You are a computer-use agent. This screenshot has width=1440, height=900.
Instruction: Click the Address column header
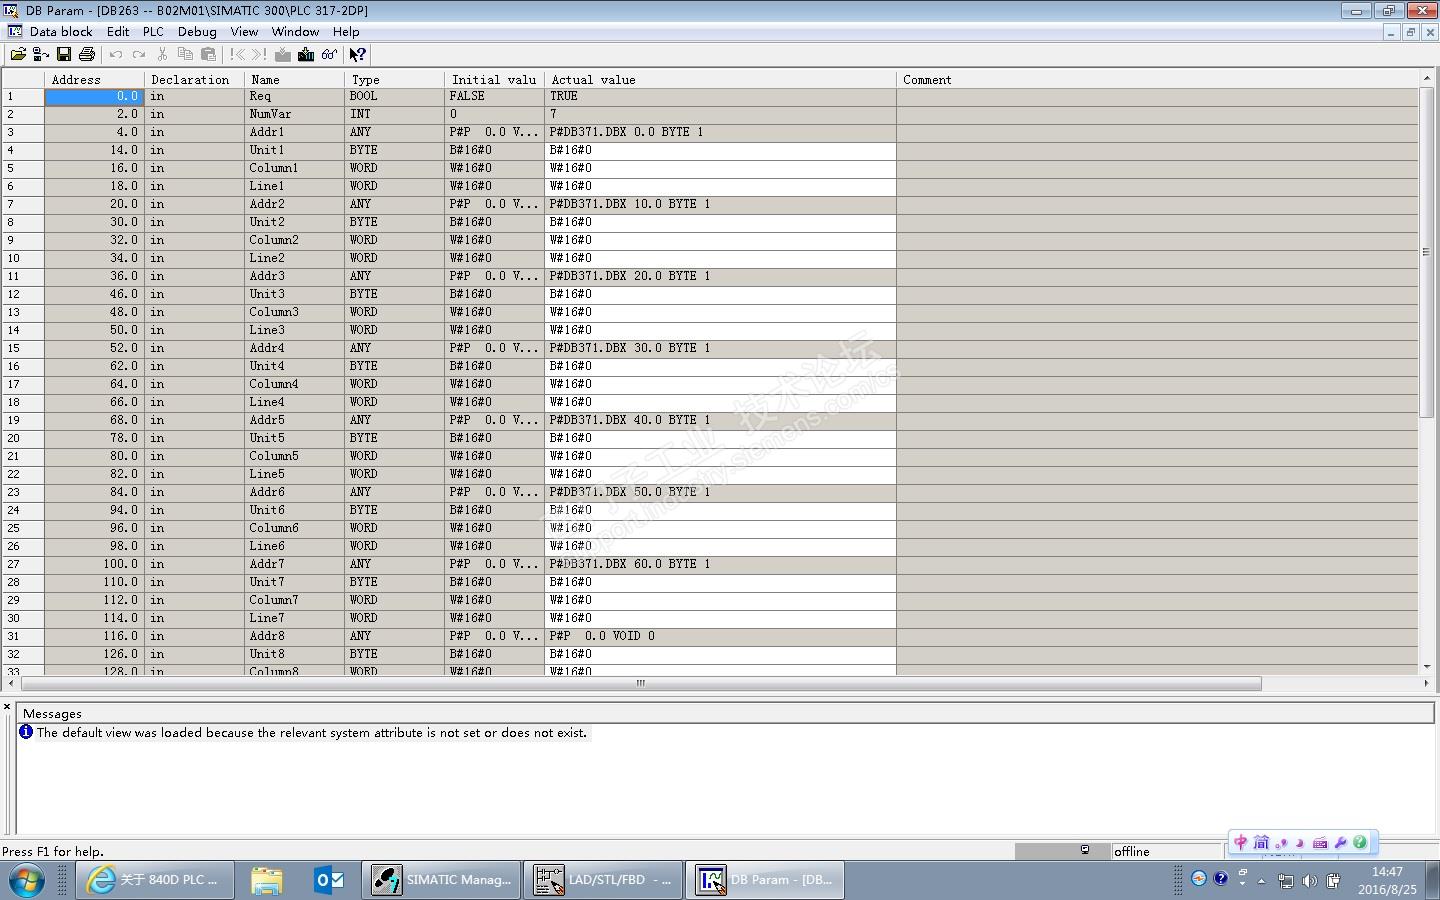click(x=95, y=79)
